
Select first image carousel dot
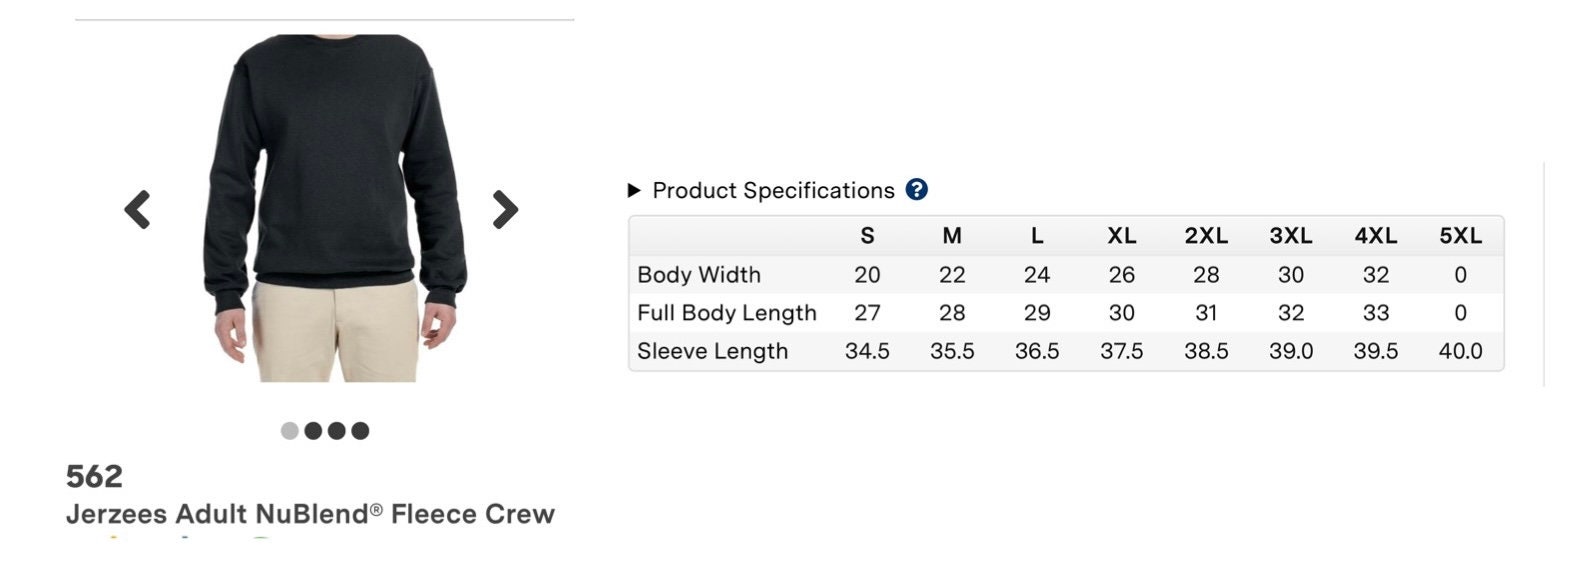[290, 431]
